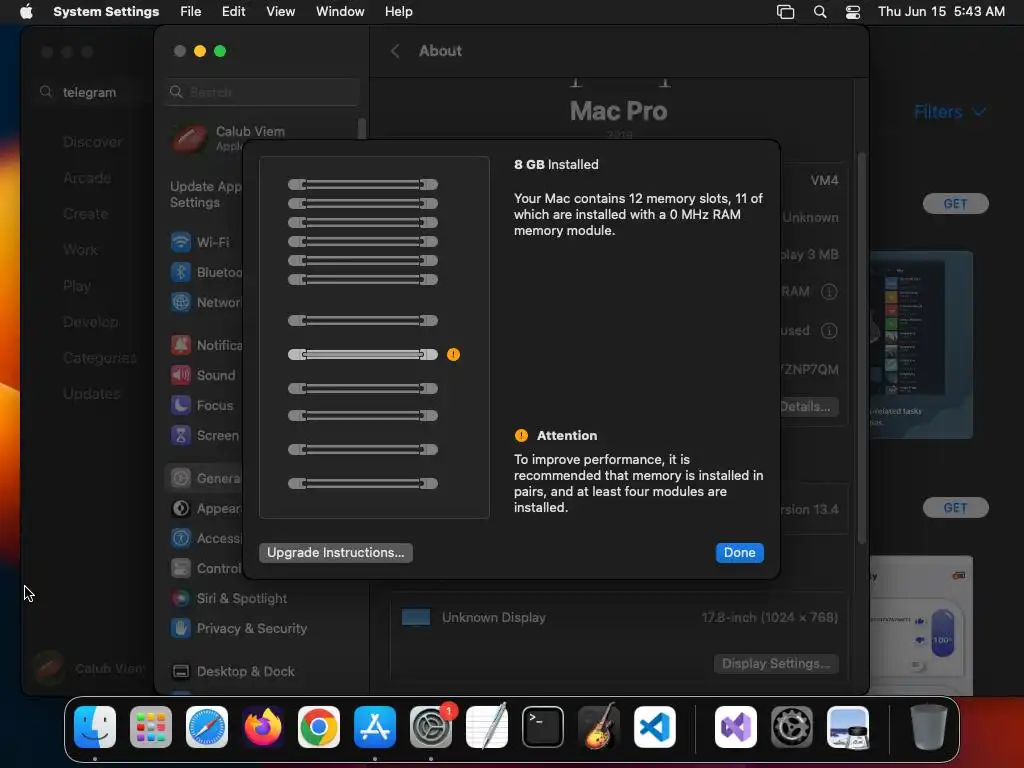Launch Visual Studio Code from the Dock
The height and width of the screenshot is (768, 1024).
654,727
